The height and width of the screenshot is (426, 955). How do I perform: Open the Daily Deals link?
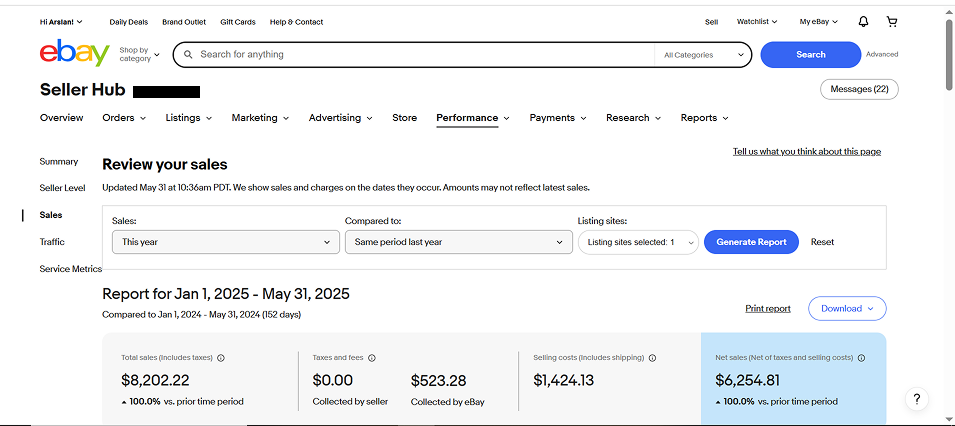(129, 22)
